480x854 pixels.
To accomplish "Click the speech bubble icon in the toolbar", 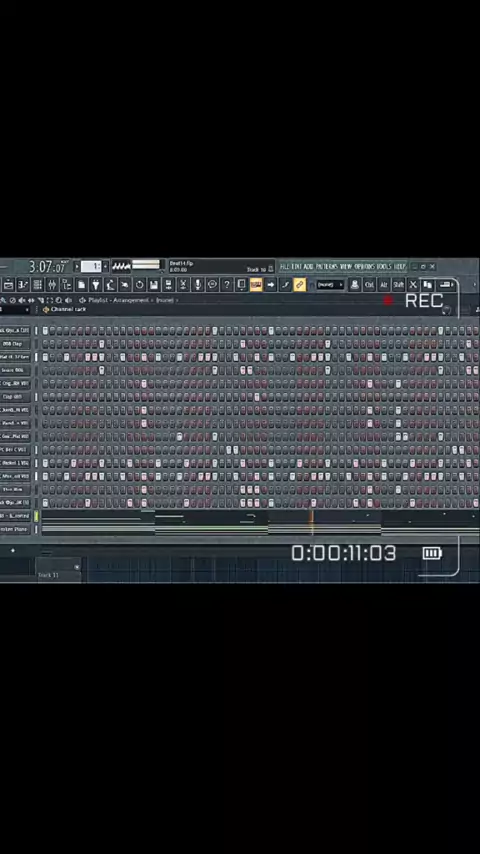I will pyautogui.click(x=212, y=284).
